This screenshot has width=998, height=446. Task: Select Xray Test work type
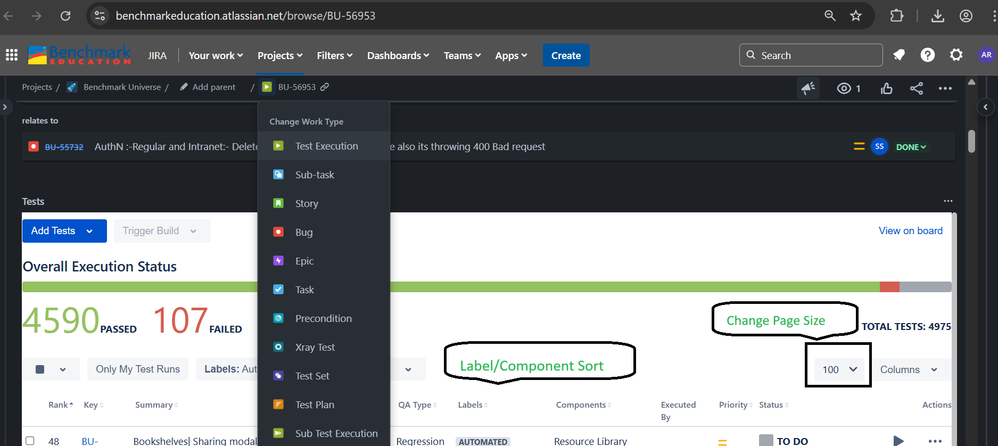click(324, 347)
